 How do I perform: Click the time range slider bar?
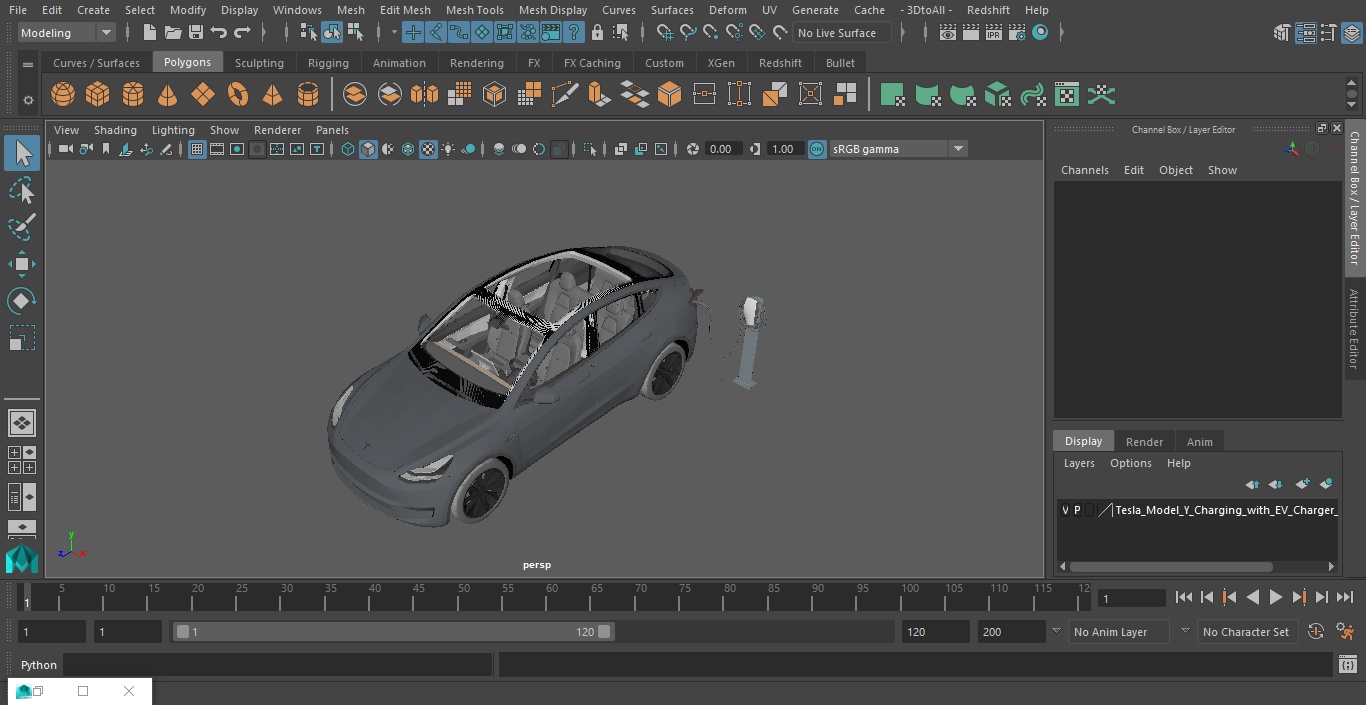click(x=393, y=632)
